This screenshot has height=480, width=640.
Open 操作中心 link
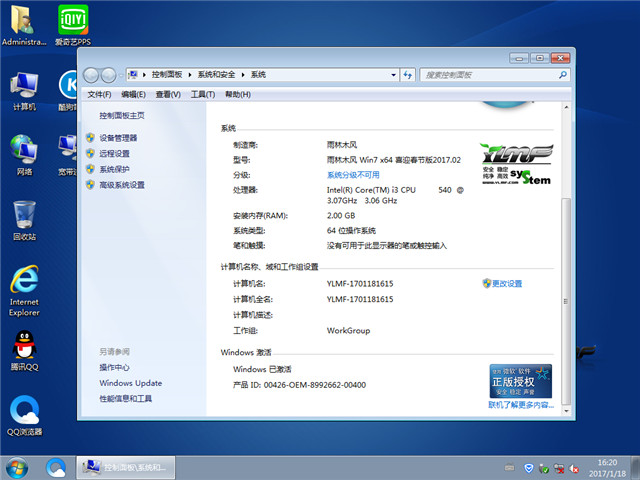pyautogui.click(x=114, y=367)
